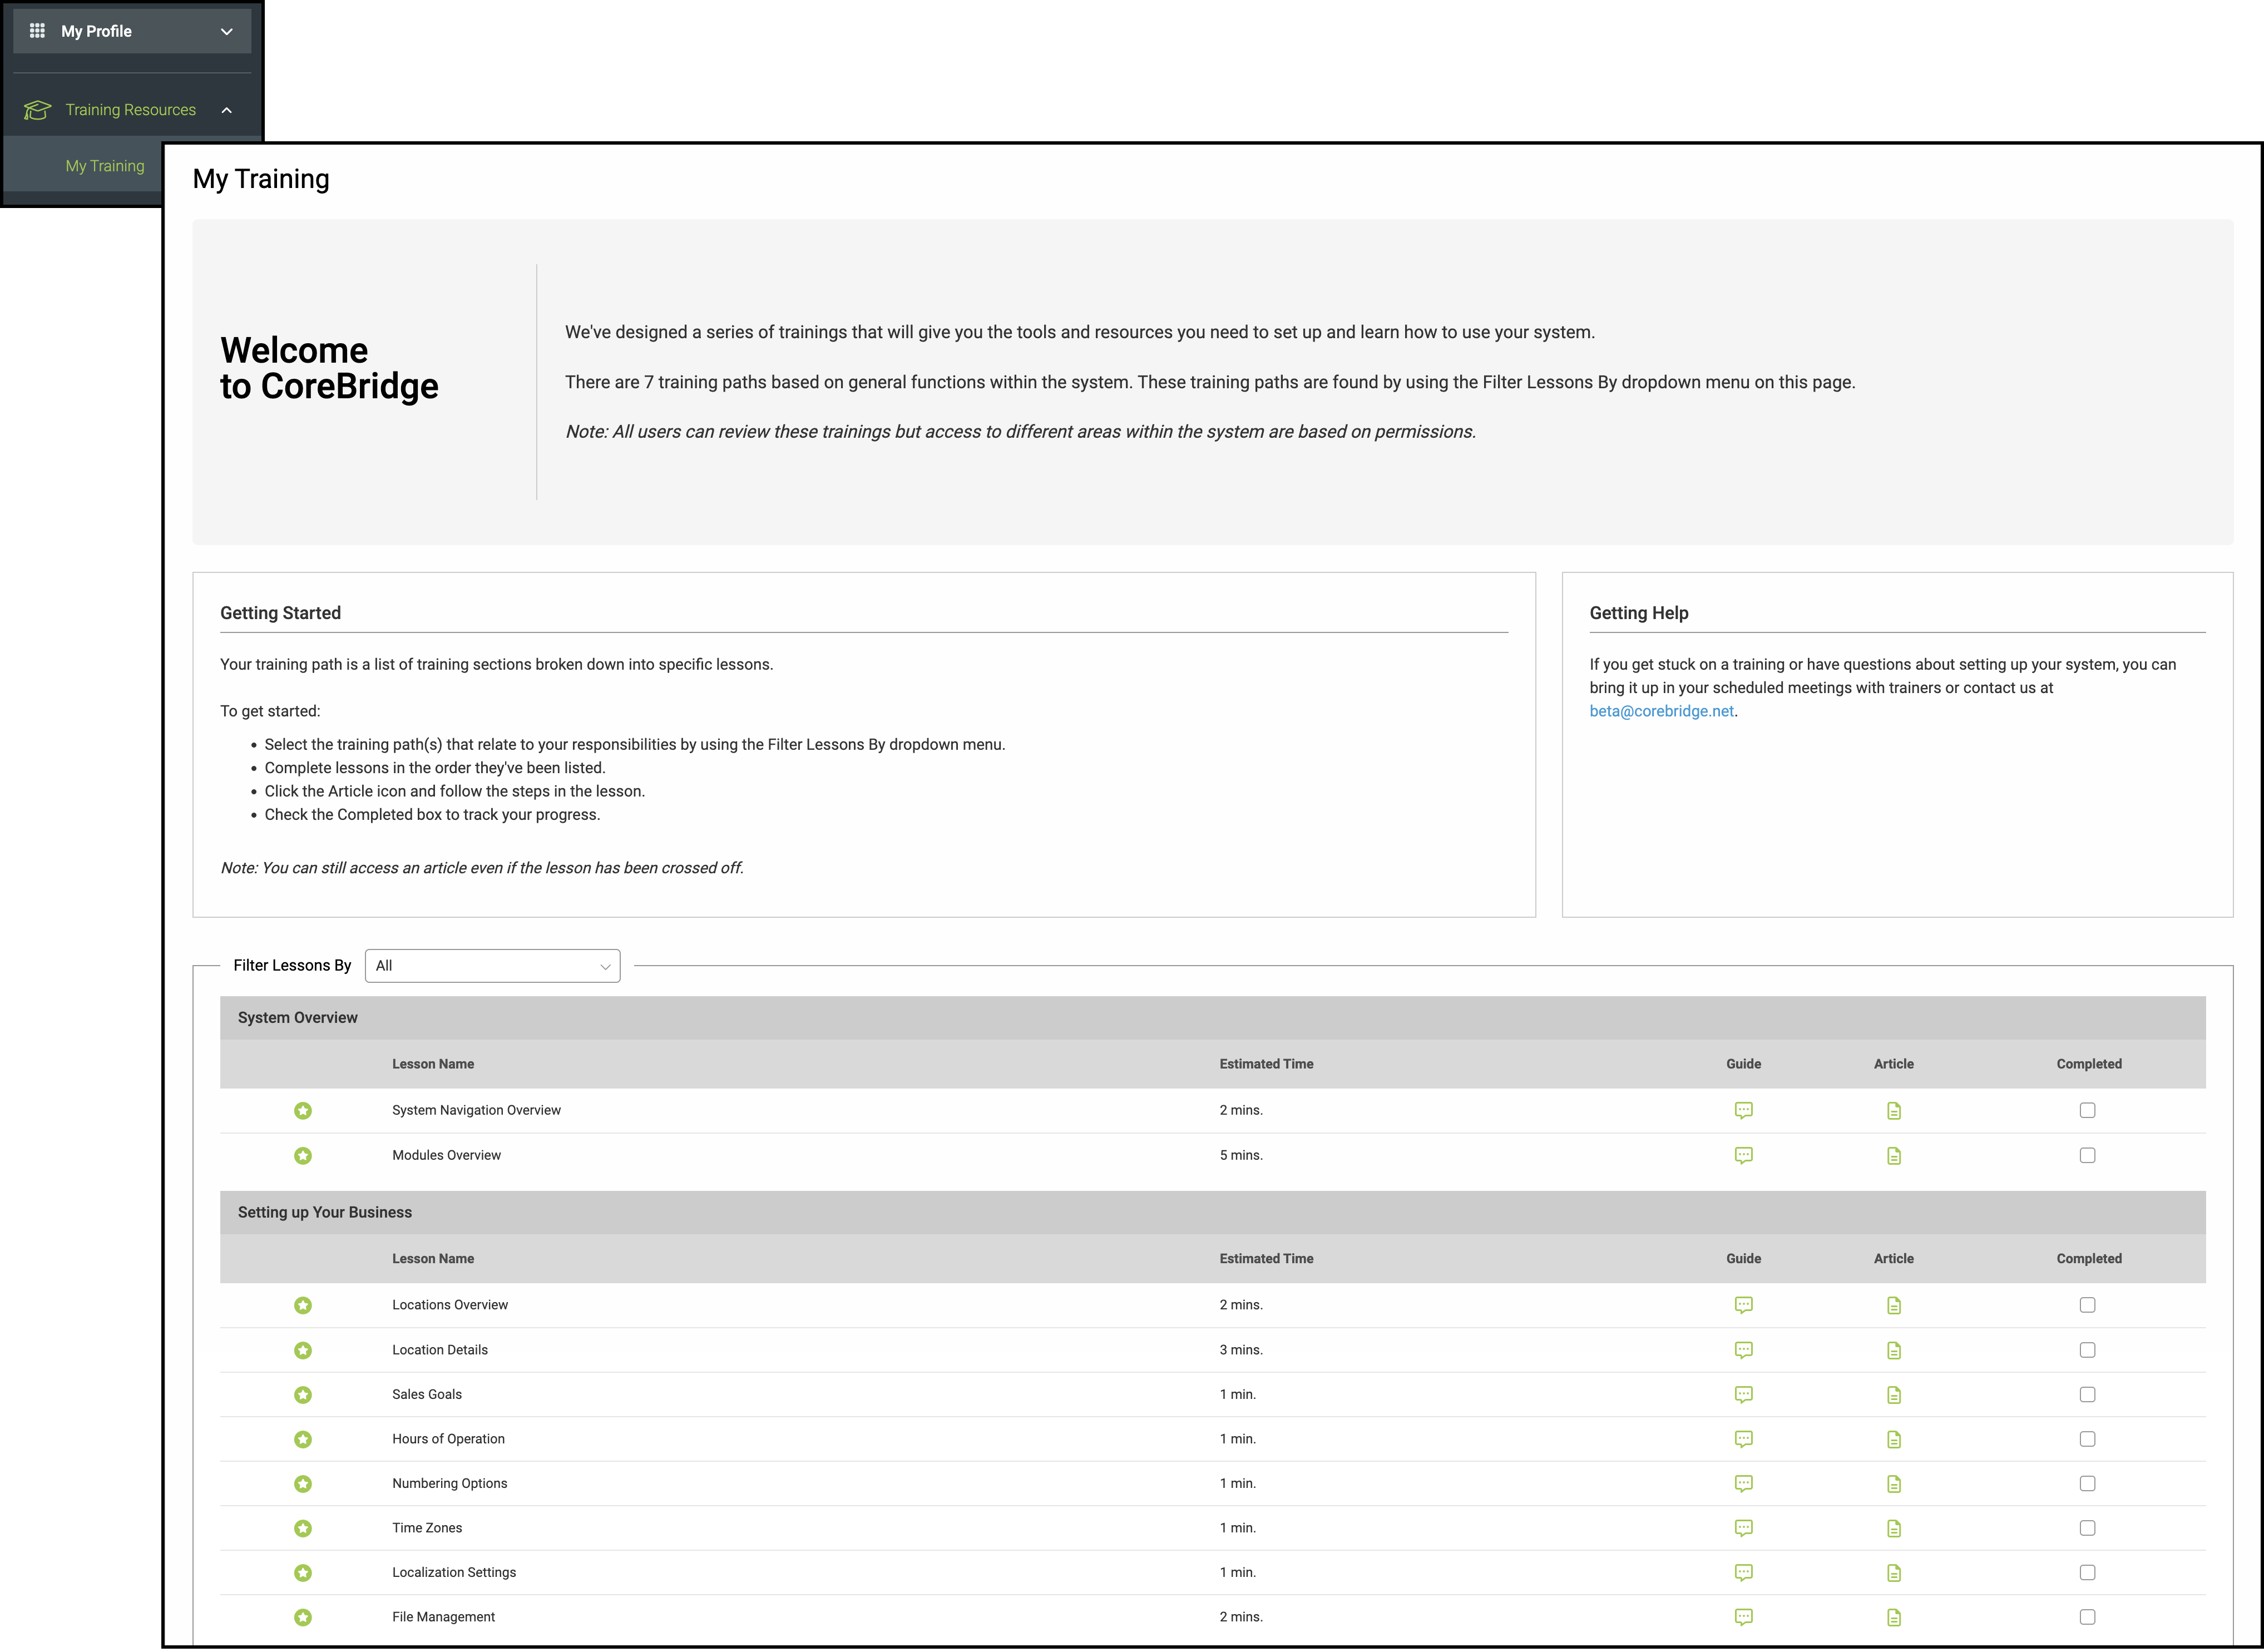Tick the Completed checkbox for Numbering Options
2264x1652 pixels.
pyautogui.click(x=2087, y=1484)
